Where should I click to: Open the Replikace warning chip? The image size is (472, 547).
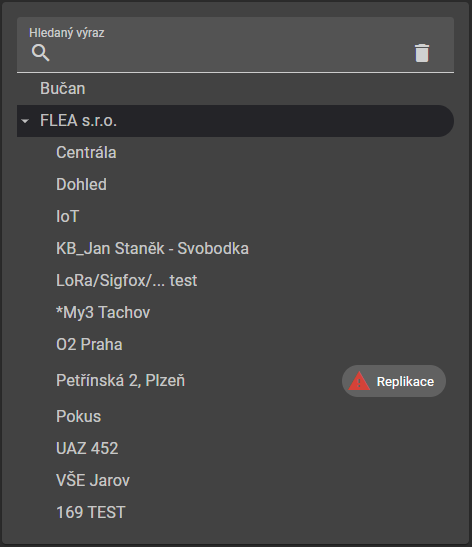click(394, 381)
